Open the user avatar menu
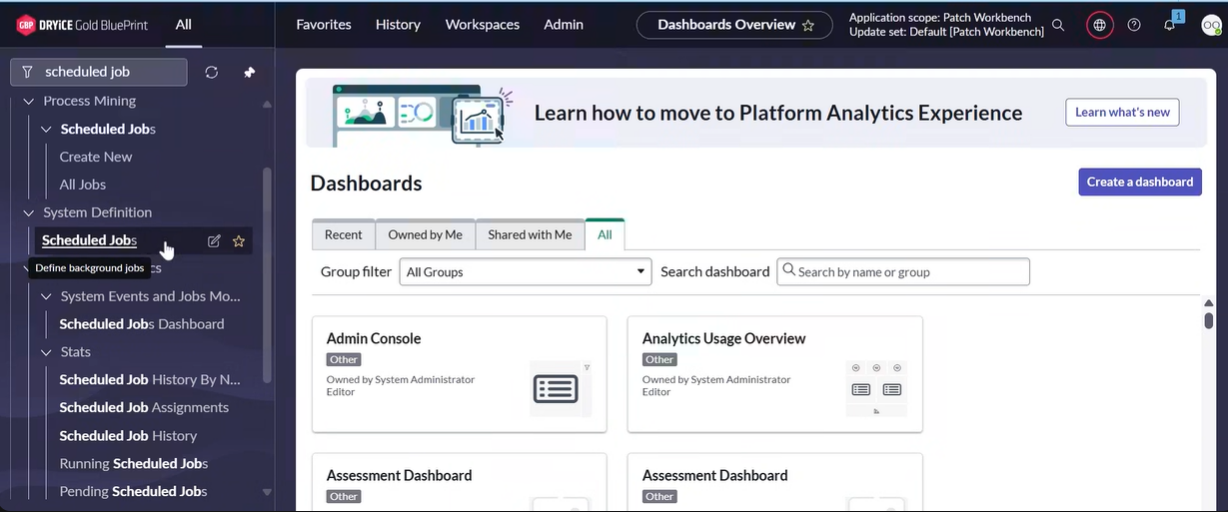Viewport: 1228px width, 512px height. pyautogui.click(x=1211, y=25)
